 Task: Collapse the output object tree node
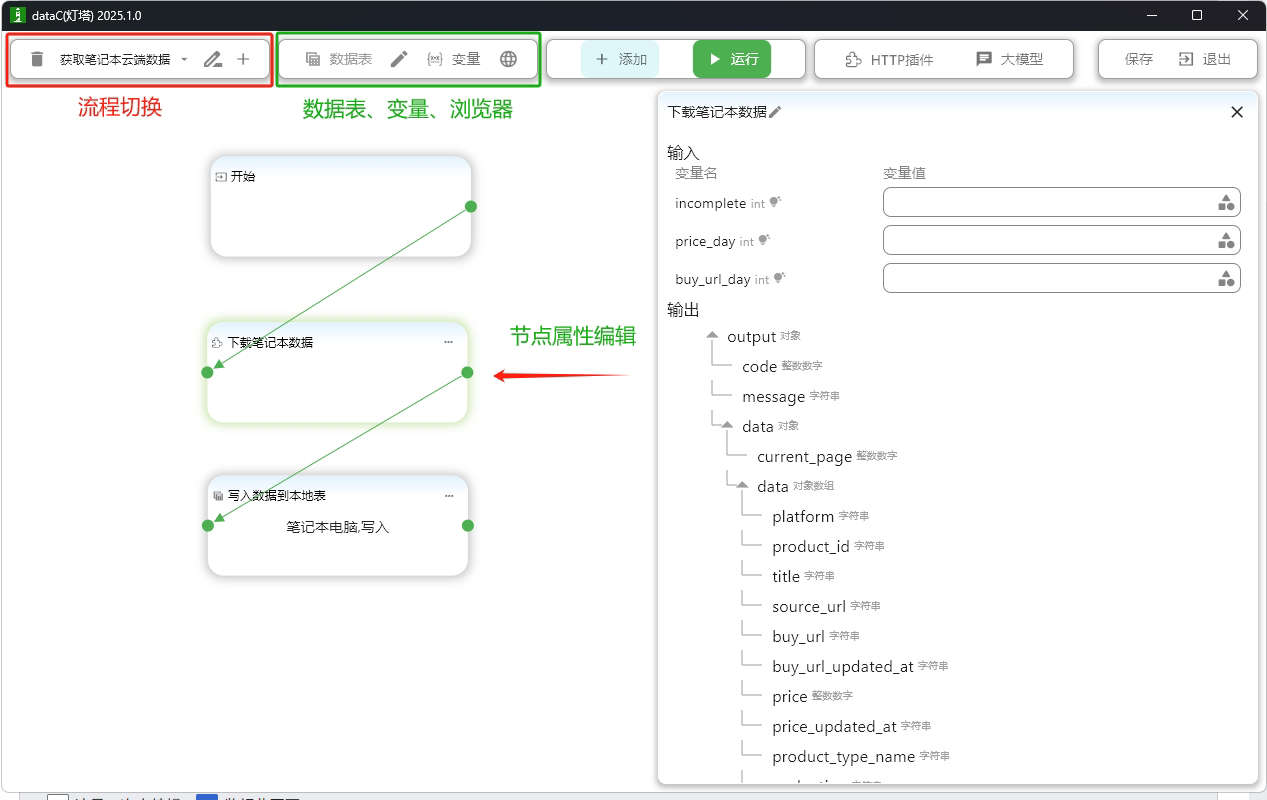(x=712, y=336)
